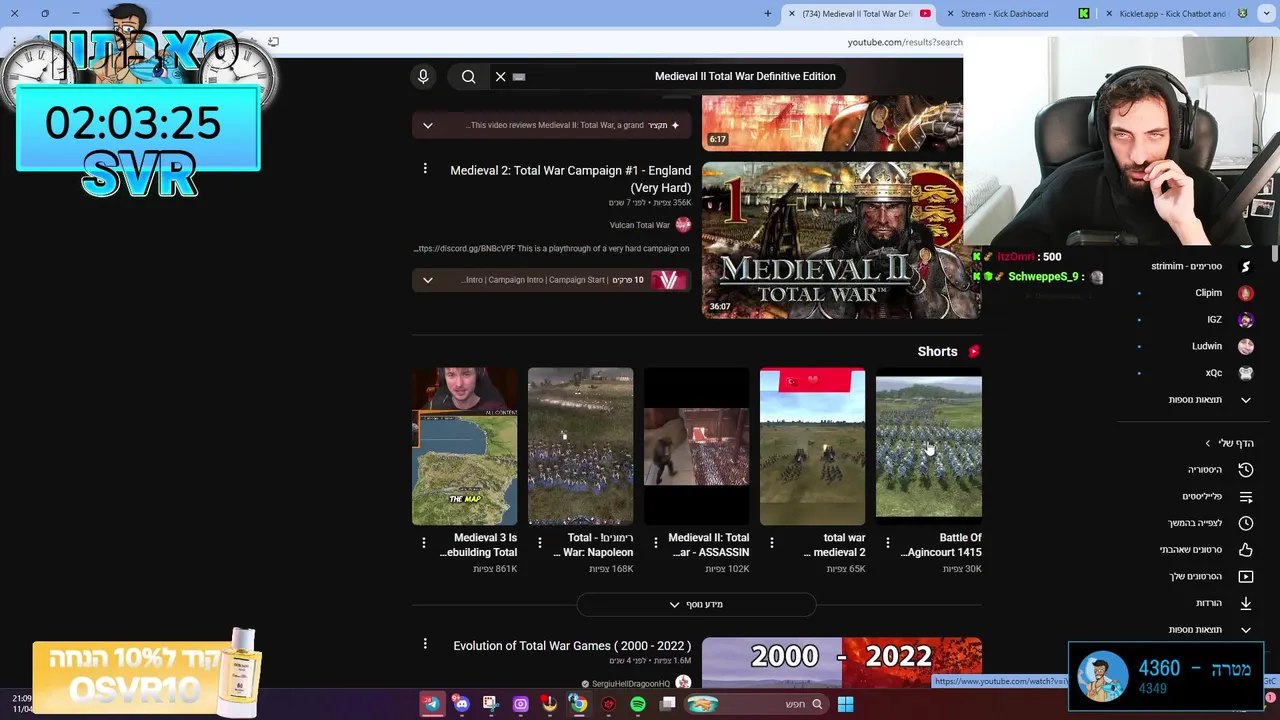Image resolution: width=1280 pixels, height=720 pixels.
Task: Open the 2000 - 2022 video thumbnail
Action: coord(841,662)
